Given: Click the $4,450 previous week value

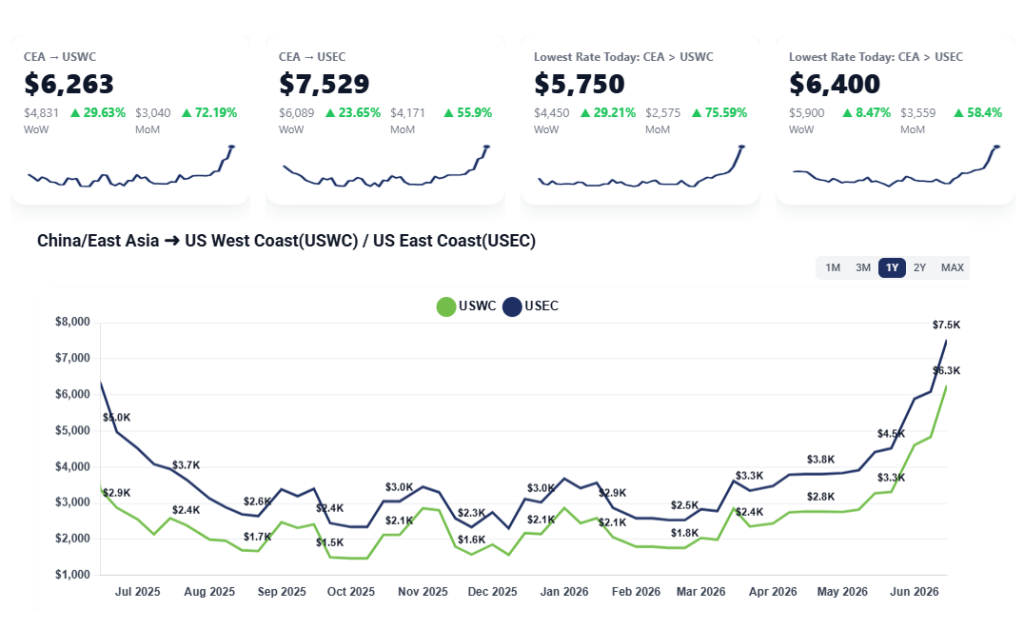Looking at the screenshot, I should 552,113.
